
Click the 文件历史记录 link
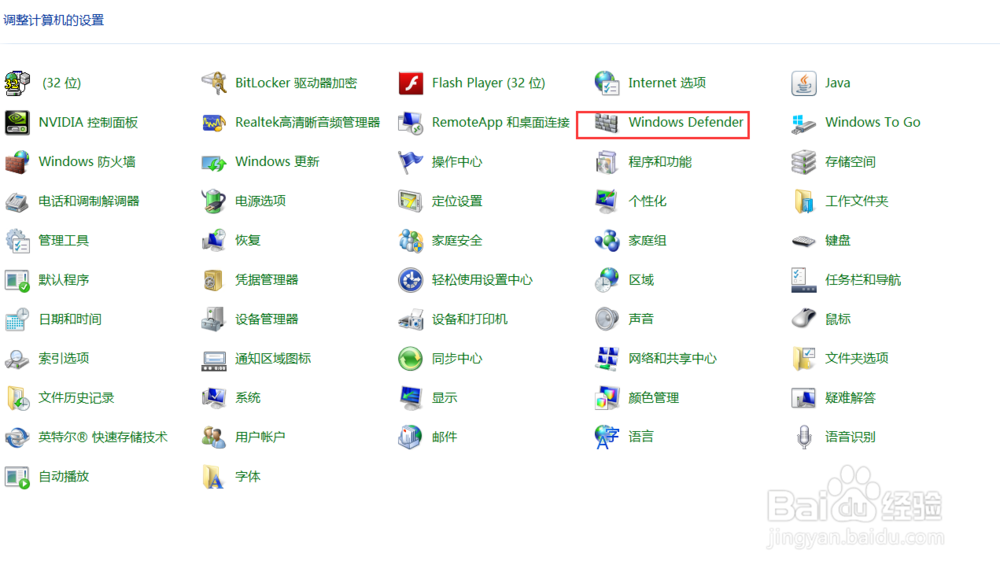(x=77, y=398)
